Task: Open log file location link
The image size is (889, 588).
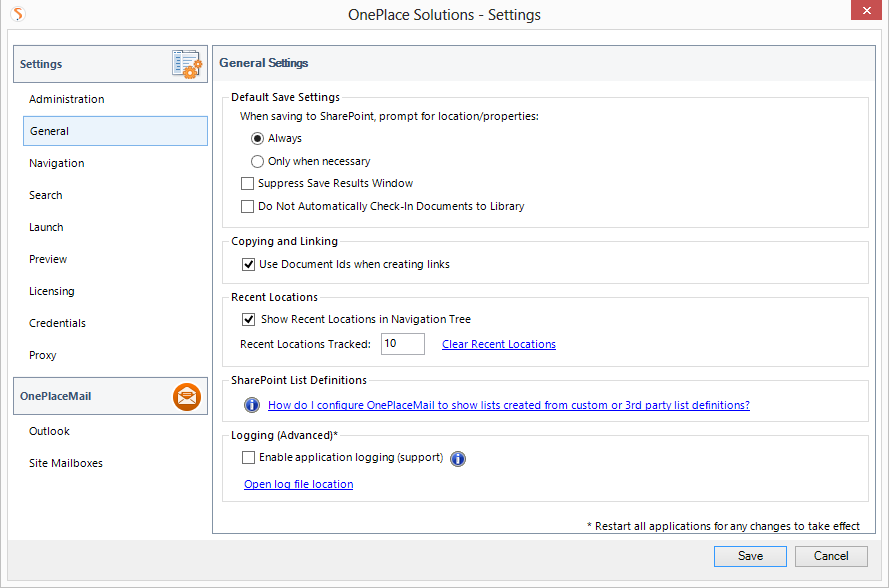Action: (x=299, y=484)
